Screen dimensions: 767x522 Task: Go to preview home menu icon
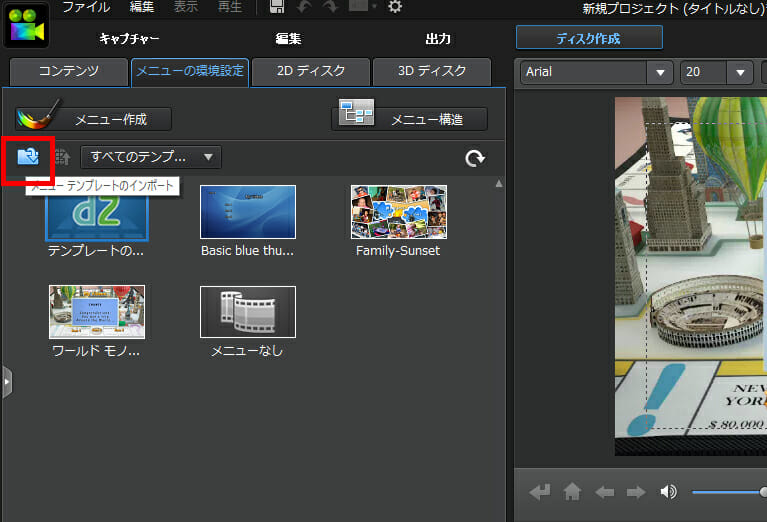tap(572, 491)
